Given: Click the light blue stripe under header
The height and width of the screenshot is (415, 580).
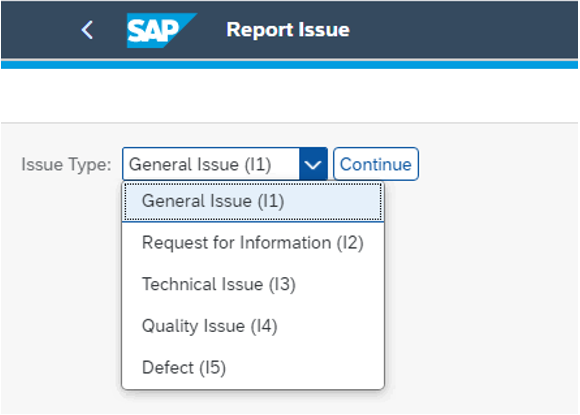Looking at the screenshot, I should pyautogui.click(x=289, y=65).
